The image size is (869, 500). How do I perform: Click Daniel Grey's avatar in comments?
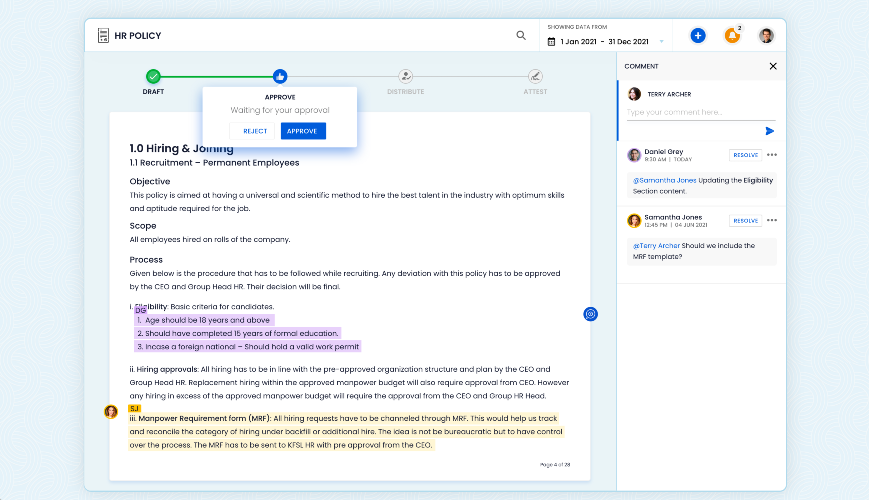[x=634, y=155]
